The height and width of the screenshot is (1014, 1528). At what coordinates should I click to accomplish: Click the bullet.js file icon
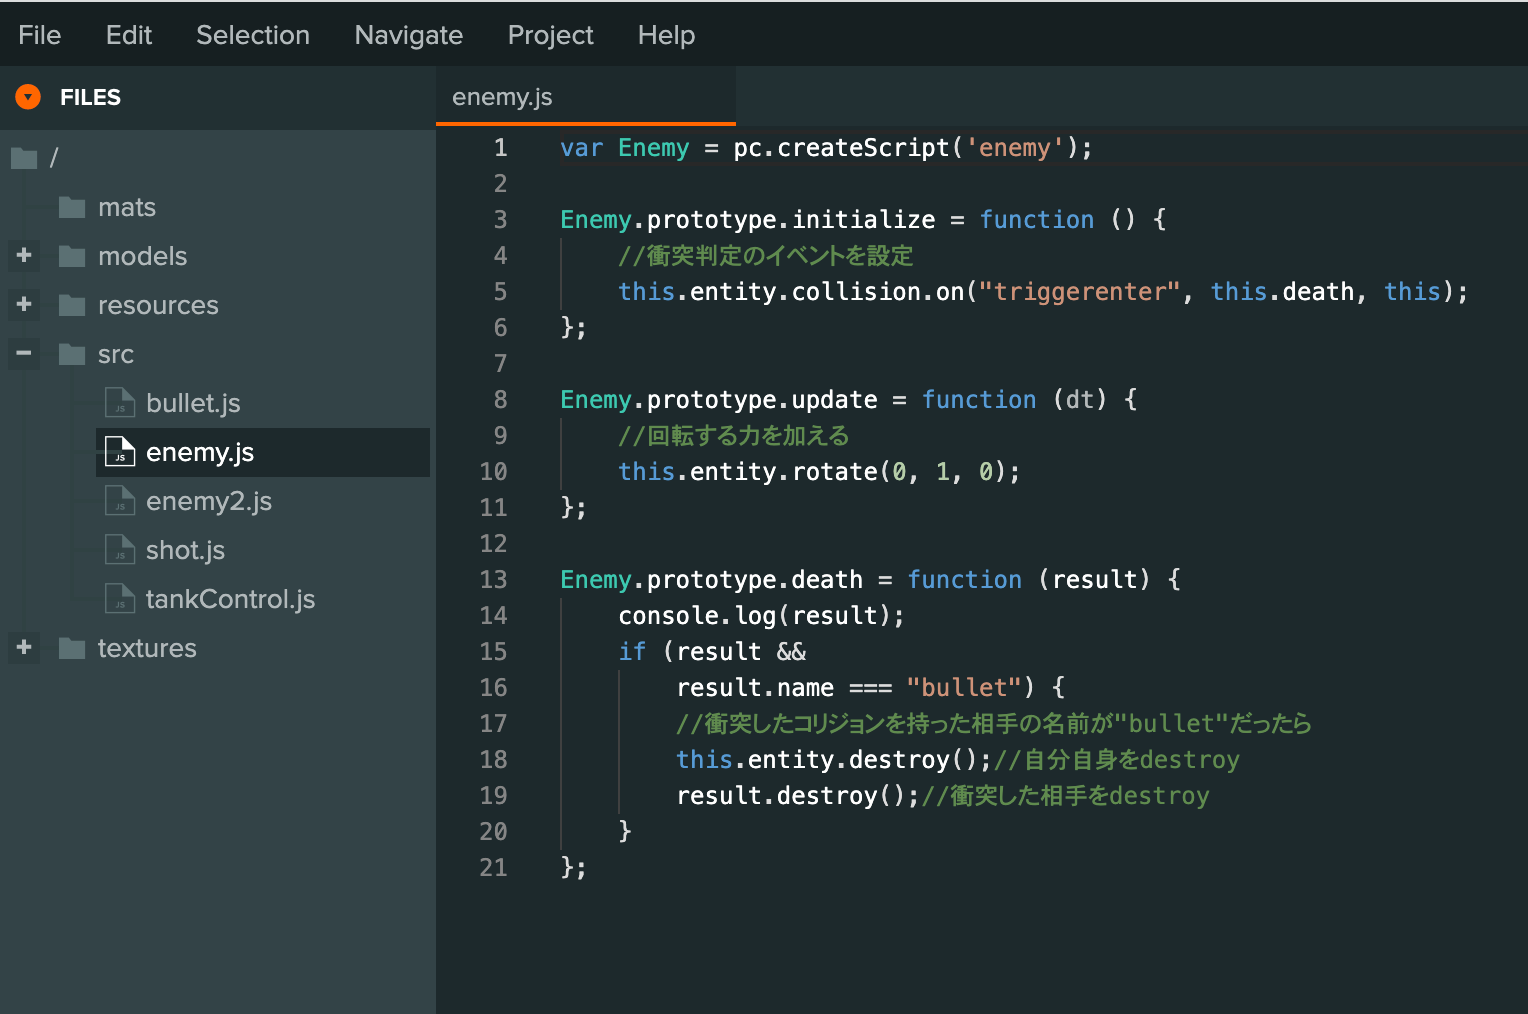click(x=120, y=403)
